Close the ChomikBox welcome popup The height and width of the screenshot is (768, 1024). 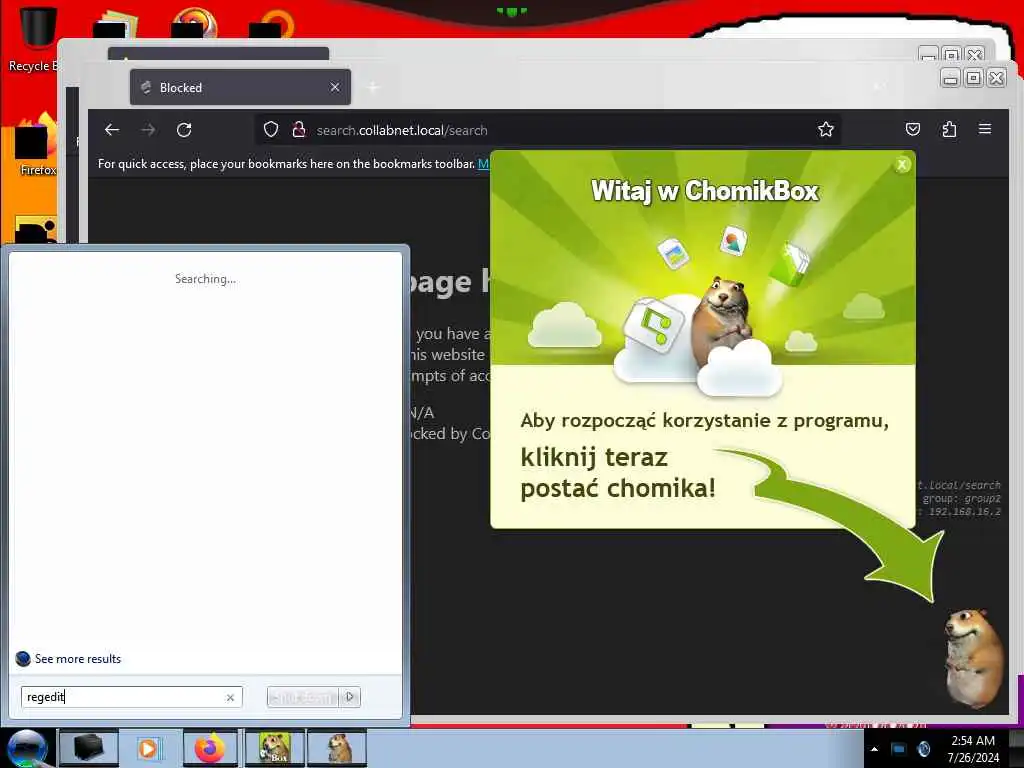point(902,165)
